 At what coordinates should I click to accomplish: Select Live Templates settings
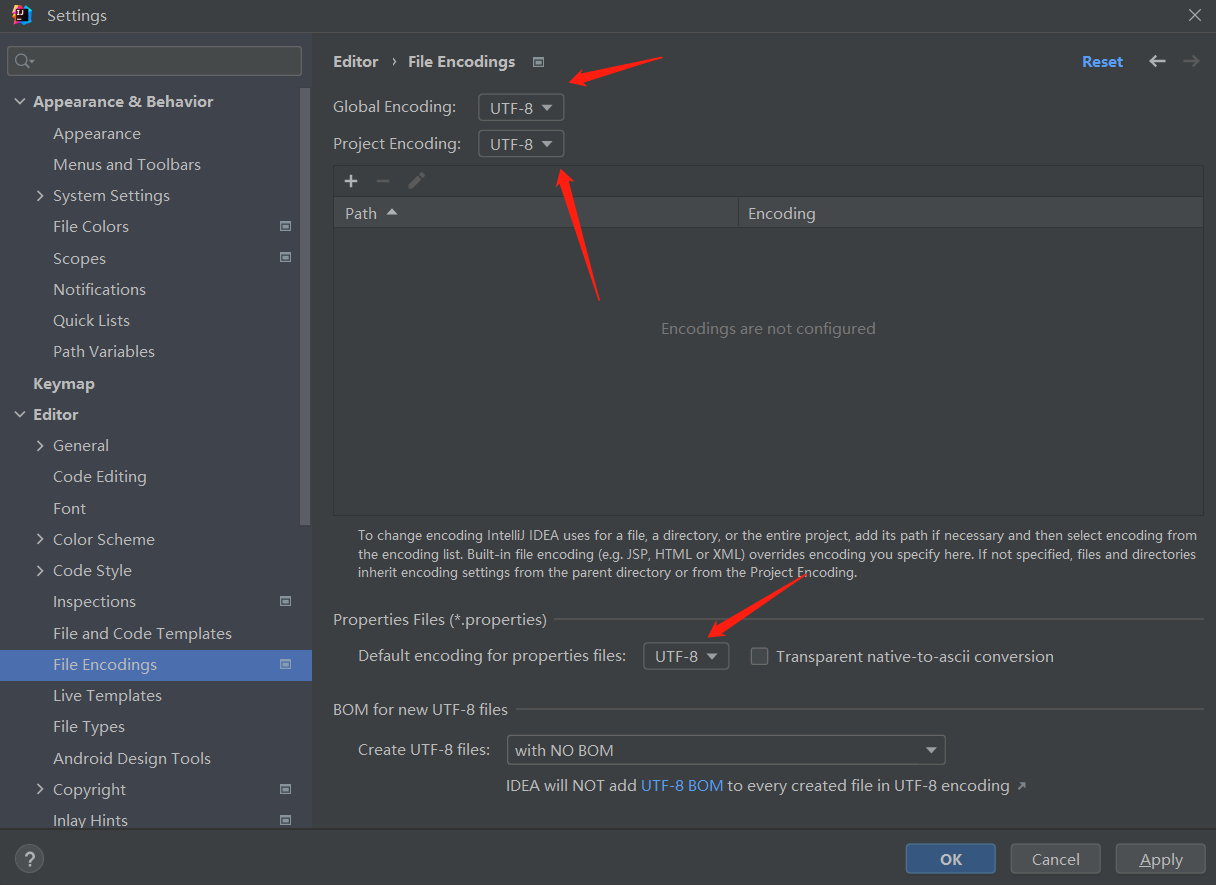tap(107, 695)
